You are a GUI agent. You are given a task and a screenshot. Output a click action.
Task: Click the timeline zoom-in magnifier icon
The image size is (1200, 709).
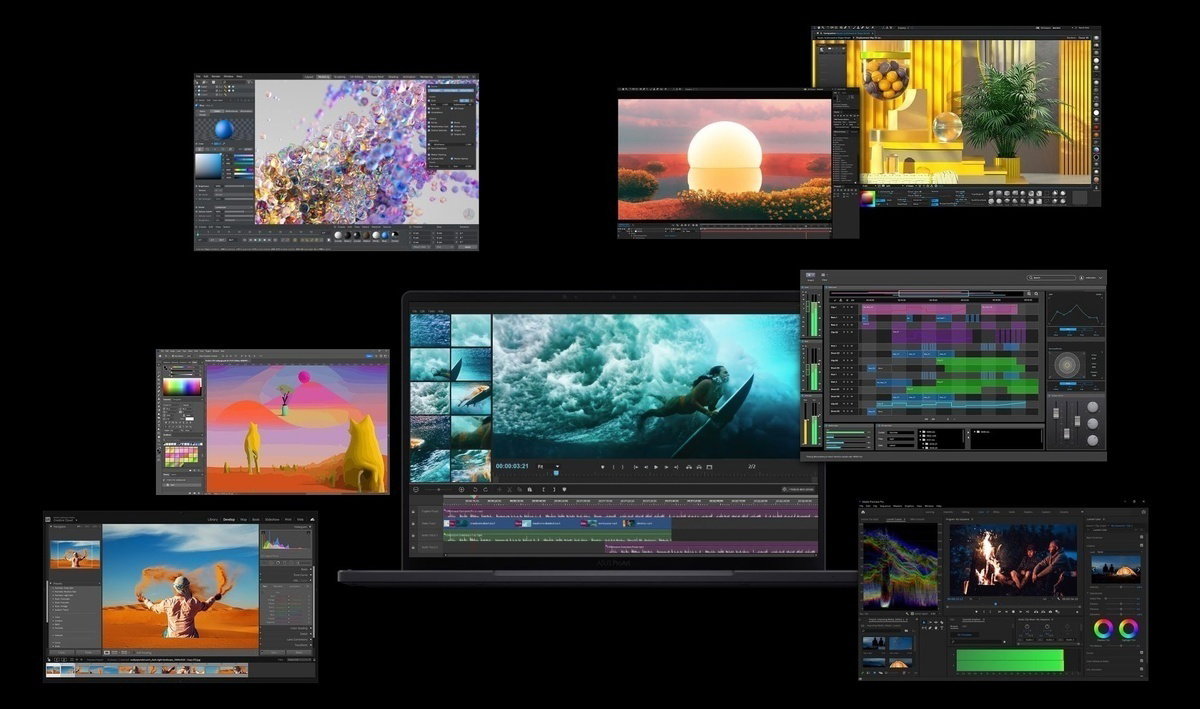click(461, 489)
